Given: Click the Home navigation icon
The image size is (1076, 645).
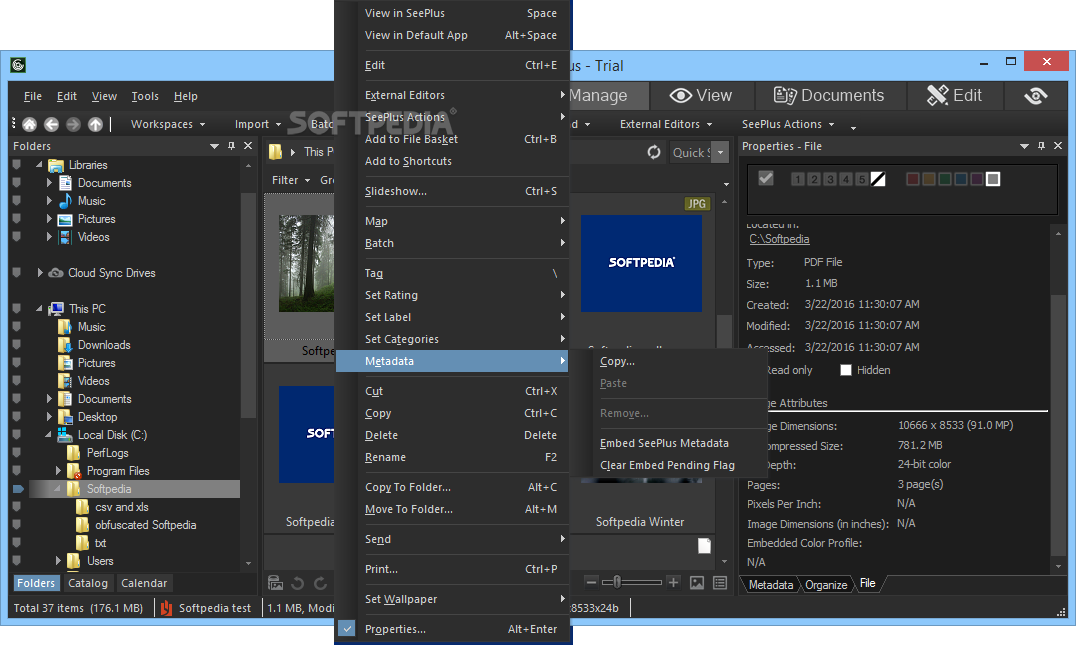Looking at the screenshot, I should [30, 124].
